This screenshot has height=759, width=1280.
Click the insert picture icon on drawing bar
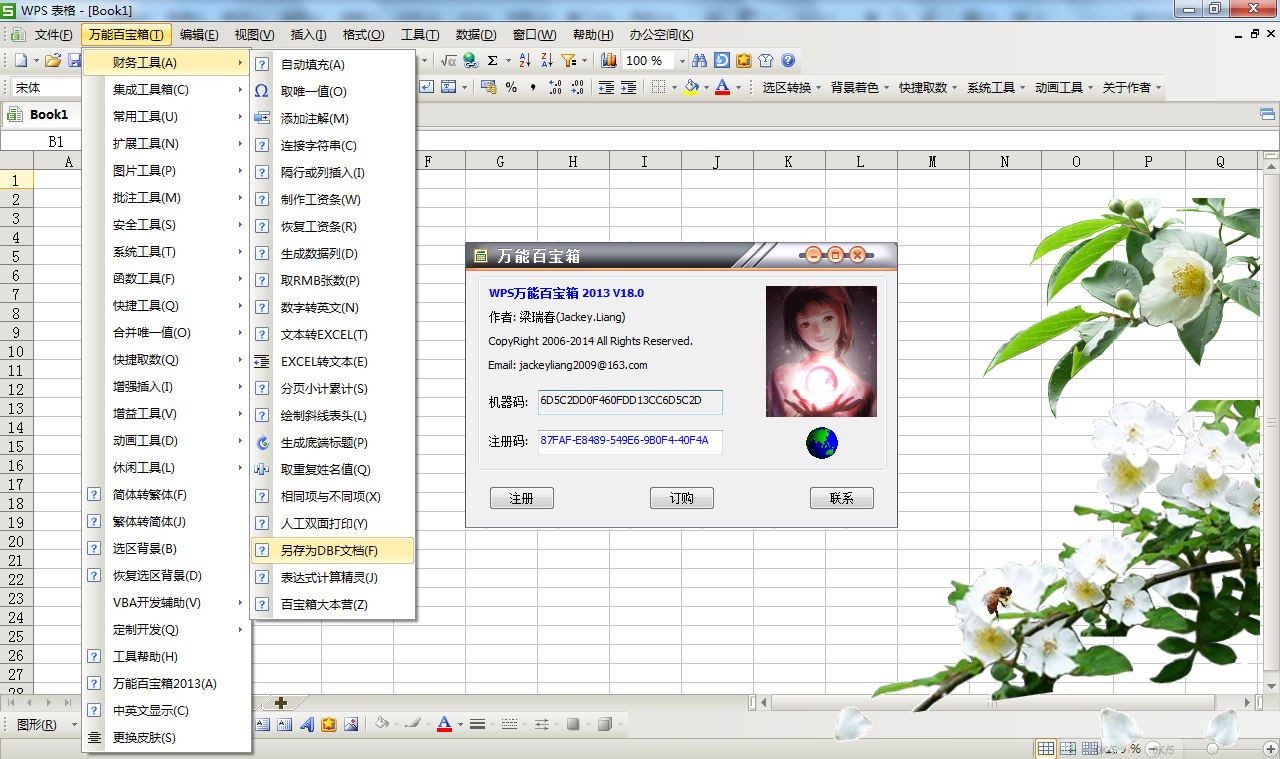point(351,724)
